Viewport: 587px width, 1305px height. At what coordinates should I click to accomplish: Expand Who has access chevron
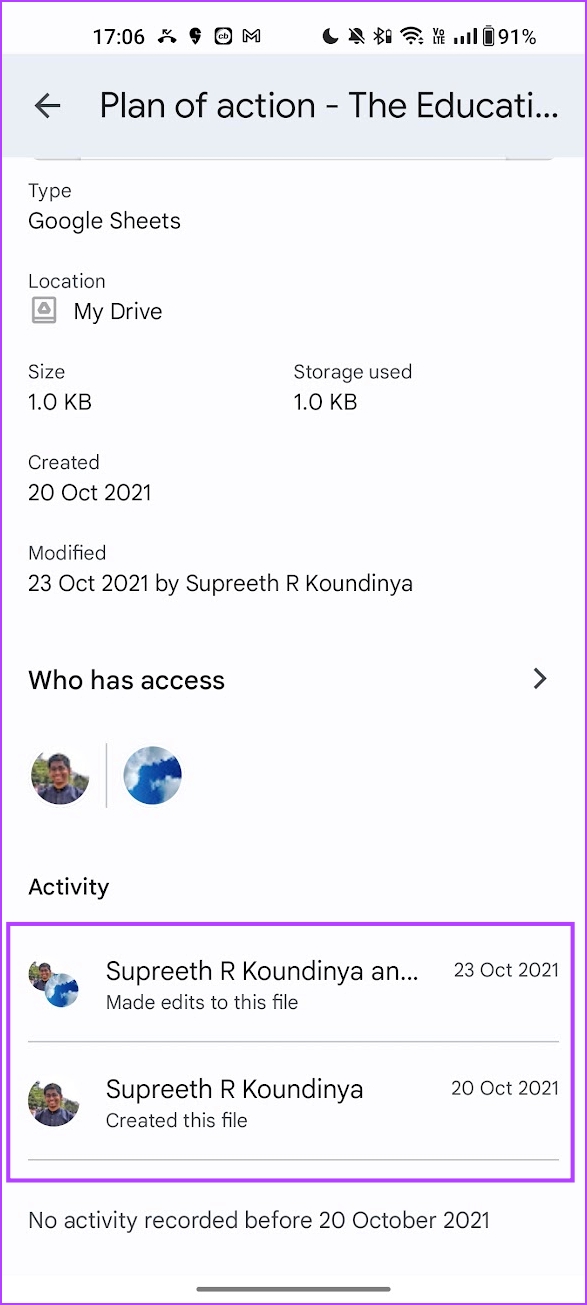pyautogui.click(x=540, y=679)
